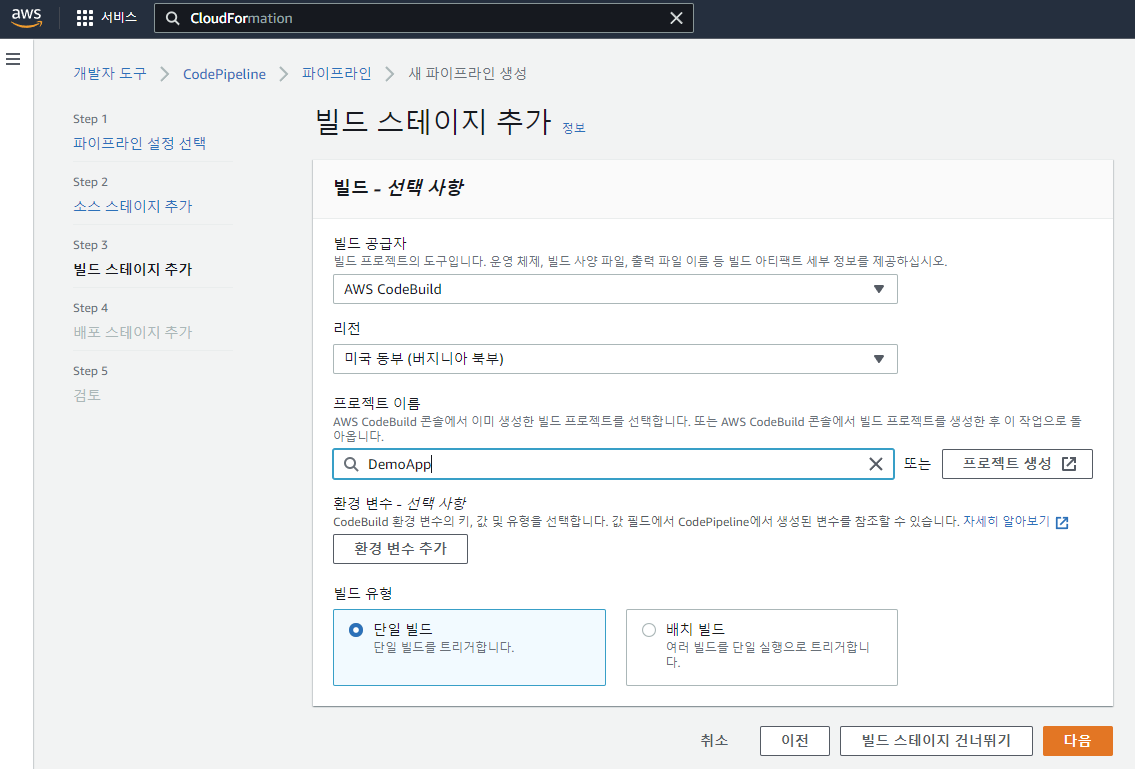Click Step 4 배포 스테이지 추가 text

click(132, 332)
